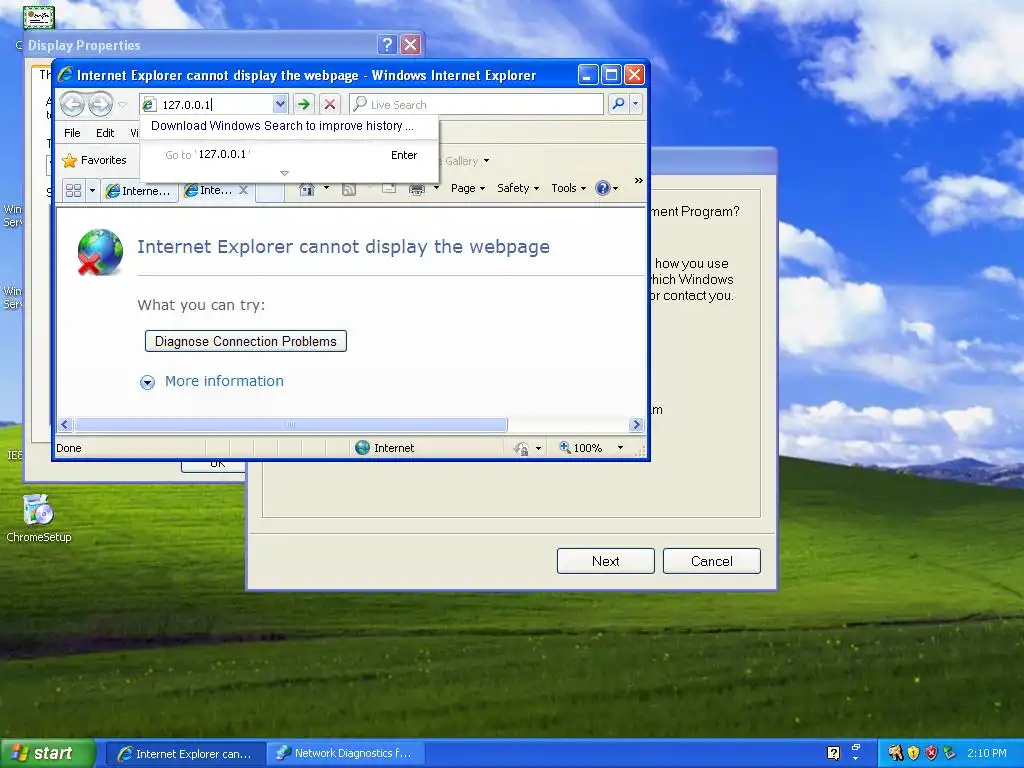This screenshot has width=1024, height=768.
Task: Click Download Windows Search suggestion
Action: coord(282,126)
